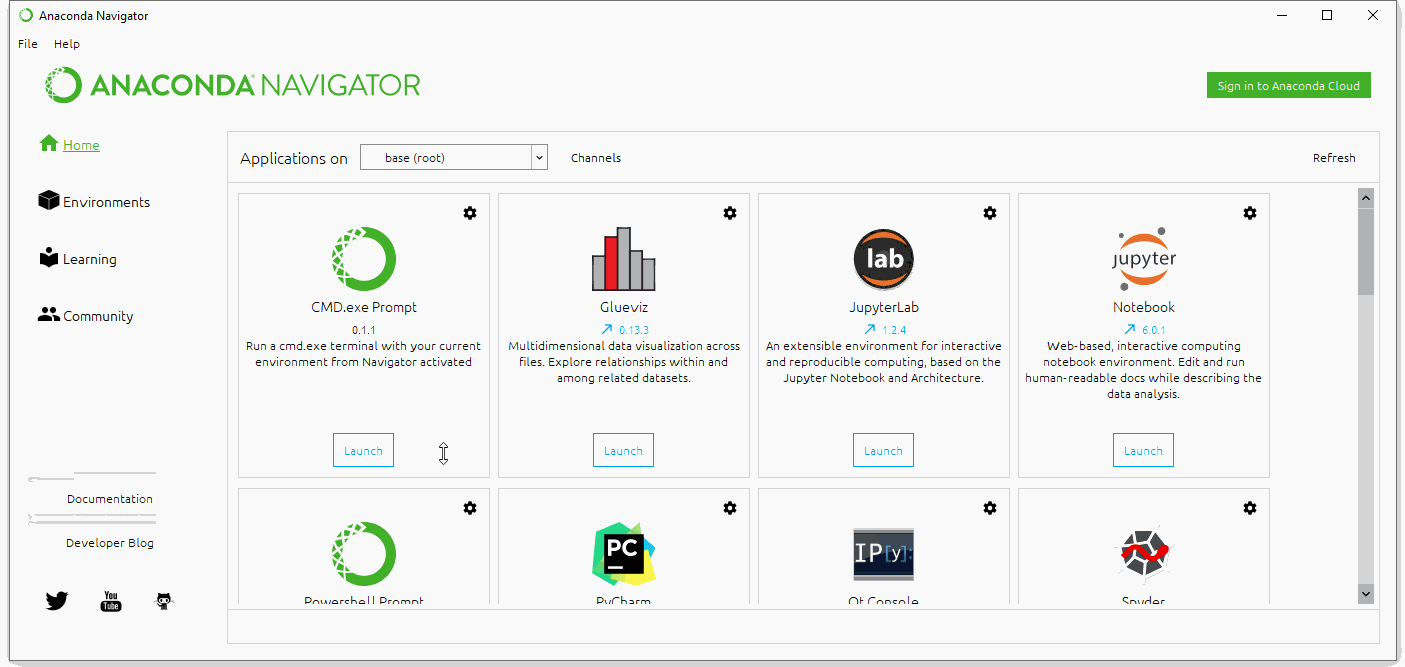Viewport: 1405px width, 667px height.
Task: Open the Powershell Prompt gear options
Action: [x=470, y=508]
